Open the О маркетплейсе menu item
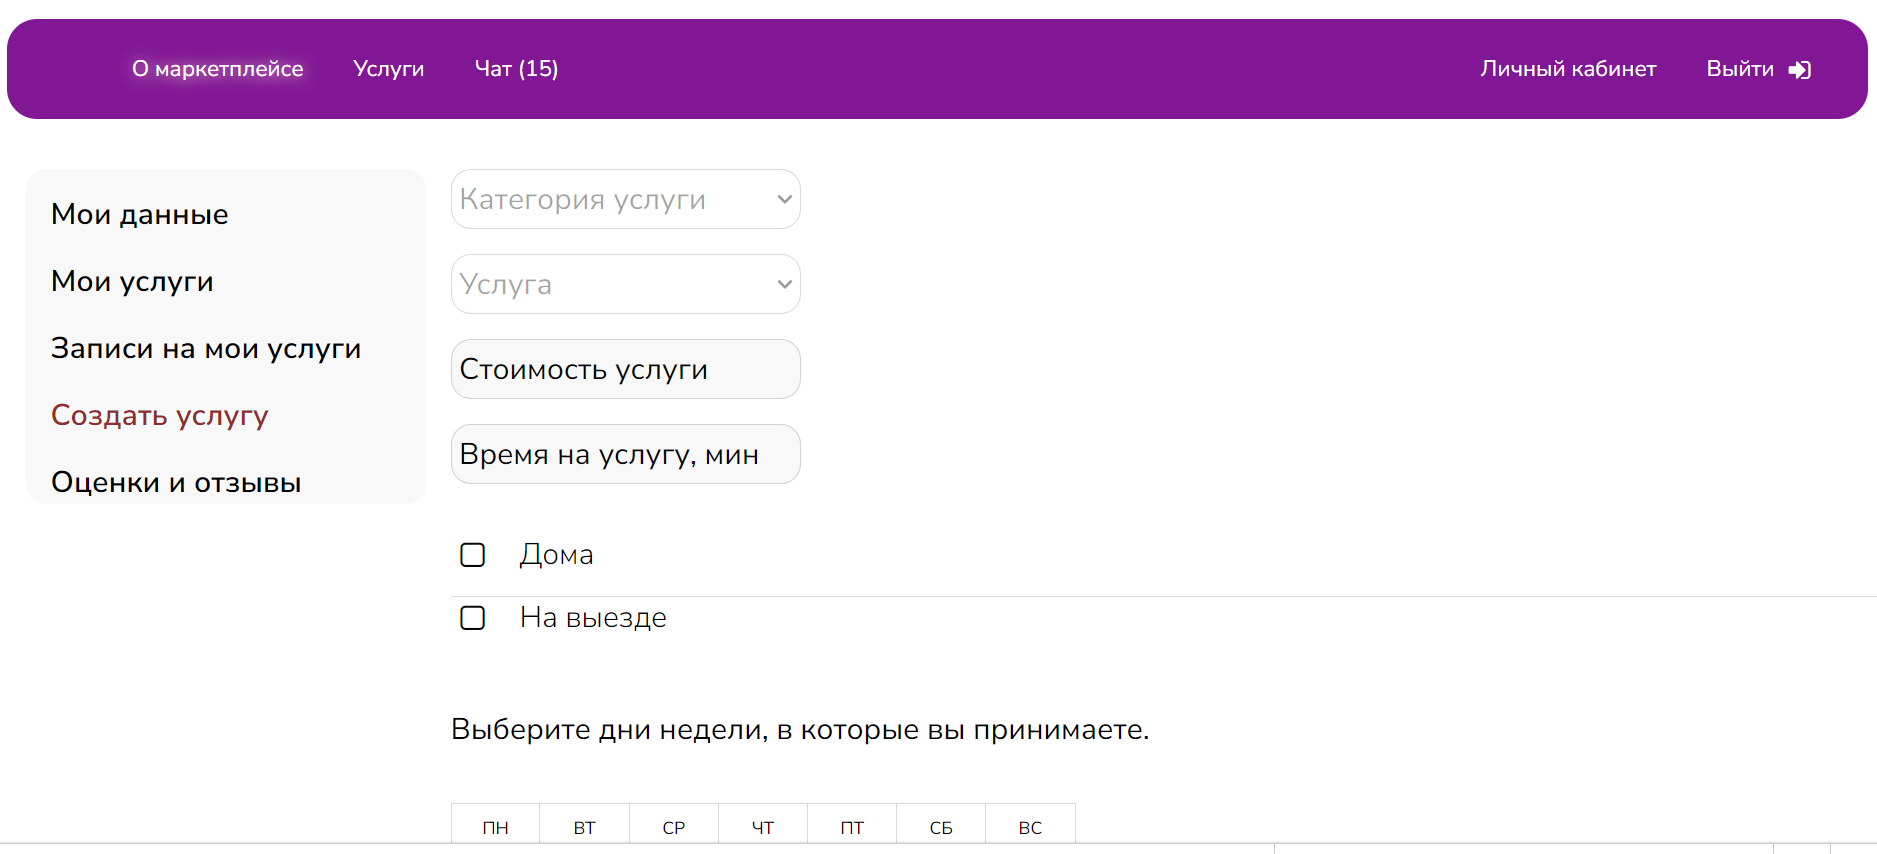This screenshot has width=1877, height=854. click(x=218, y=69)
